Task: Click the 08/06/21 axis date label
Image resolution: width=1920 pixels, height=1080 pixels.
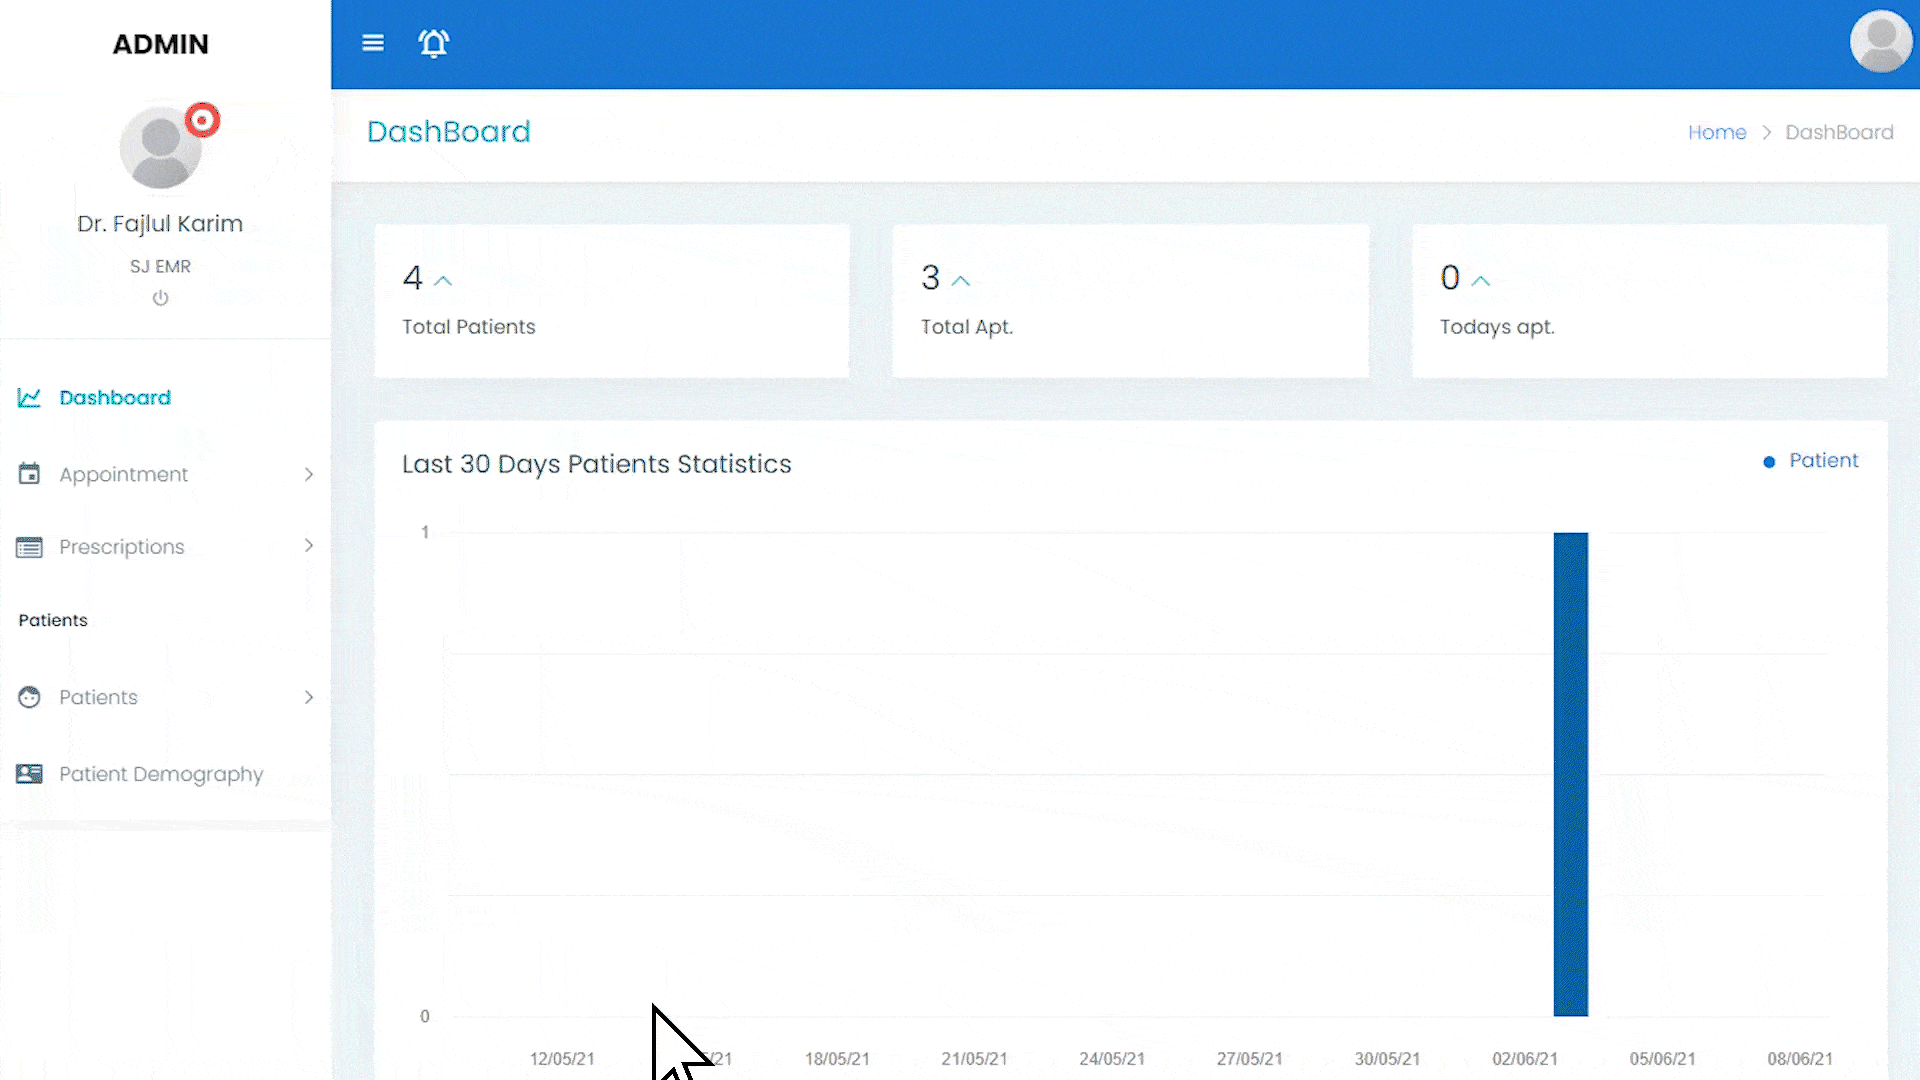Action: click(1800, 1058)
